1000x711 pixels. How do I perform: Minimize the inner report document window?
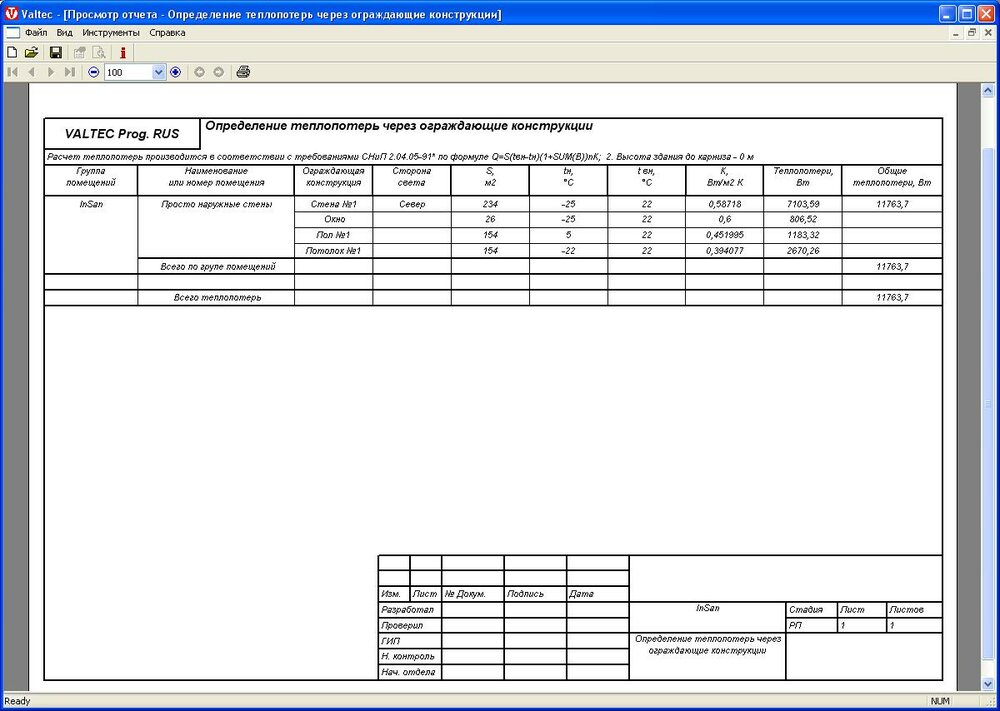pyautogui.click(x=957, y=33)
